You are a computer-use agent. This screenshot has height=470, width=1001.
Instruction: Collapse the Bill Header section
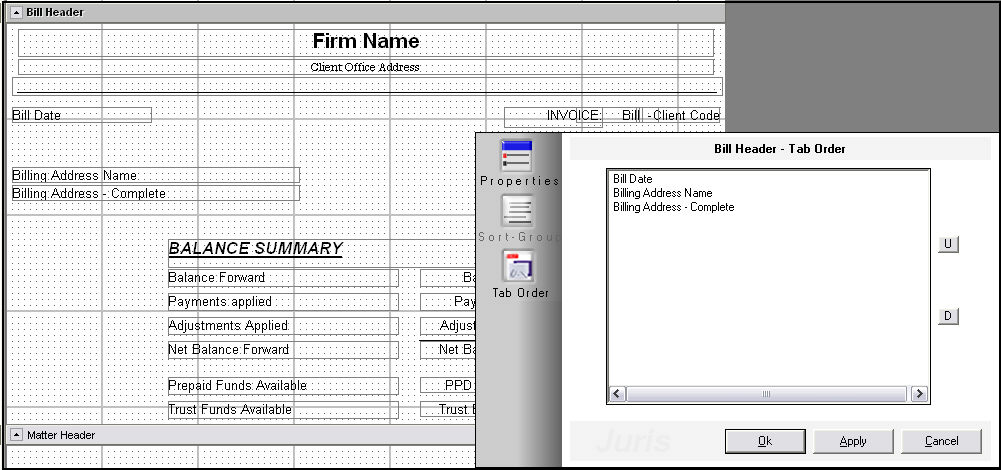click(16, 12)
